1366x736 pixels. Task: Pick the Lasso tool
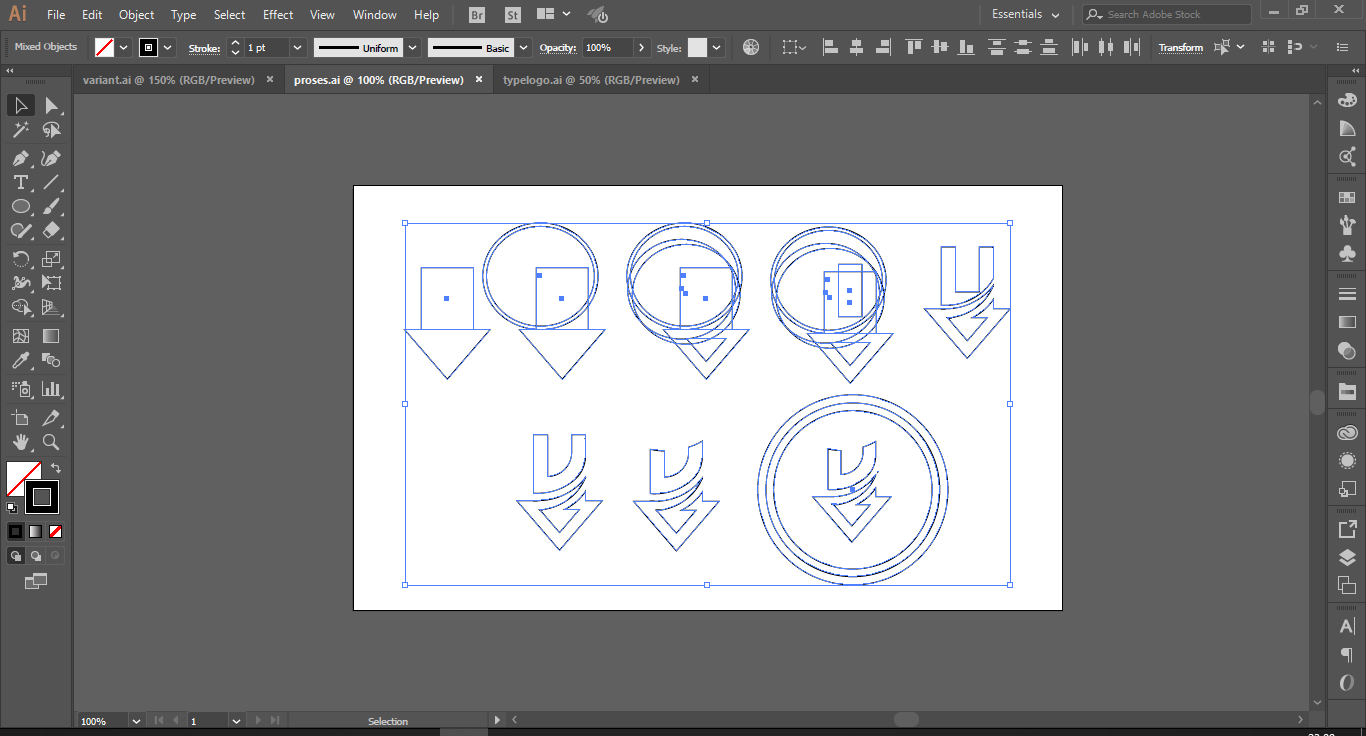52,131
